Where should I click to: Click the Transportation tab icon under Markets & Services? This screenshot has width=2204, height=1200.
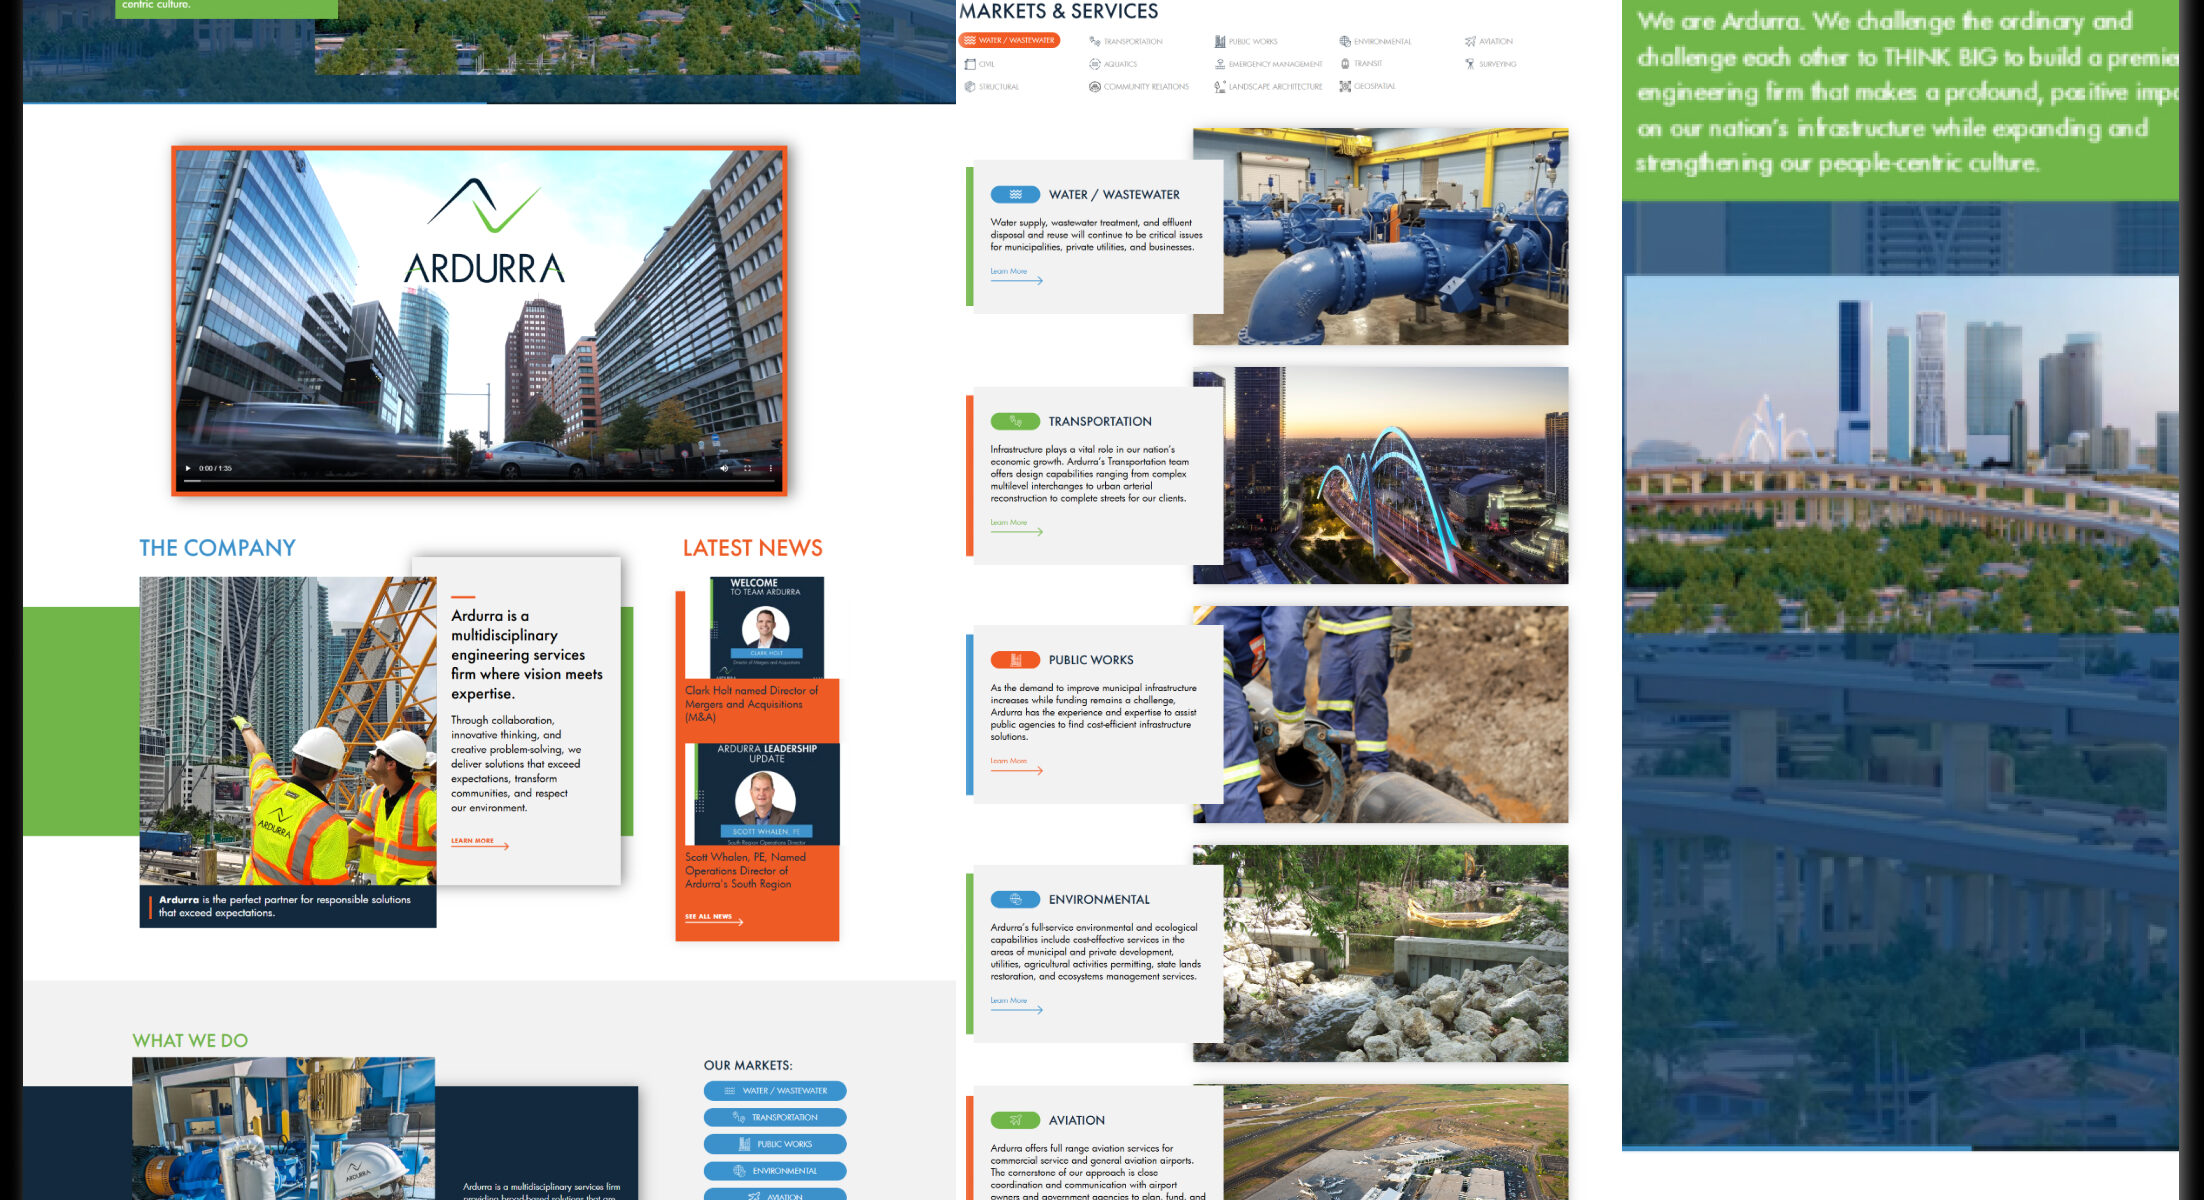point(1095,41)
